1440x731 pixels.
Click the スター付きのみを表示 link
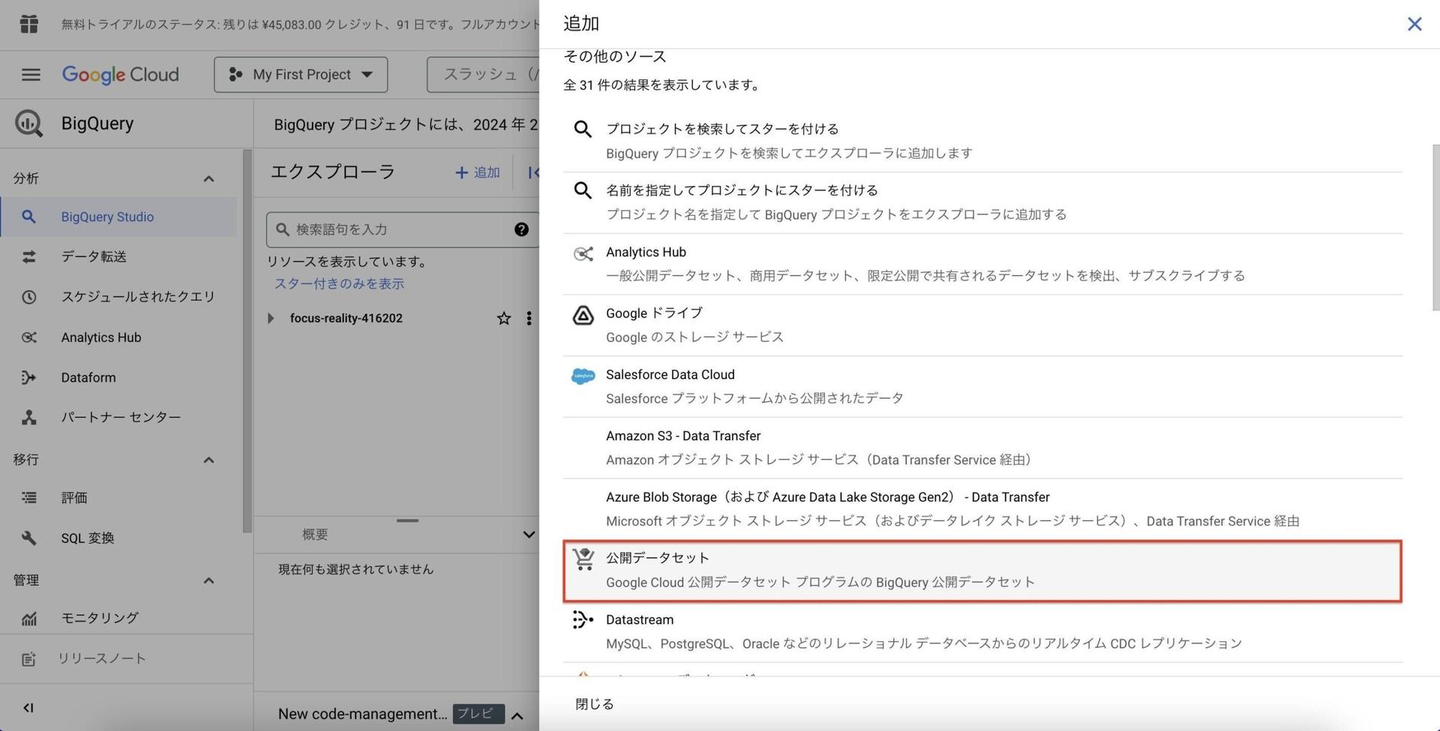pos(339,284)
